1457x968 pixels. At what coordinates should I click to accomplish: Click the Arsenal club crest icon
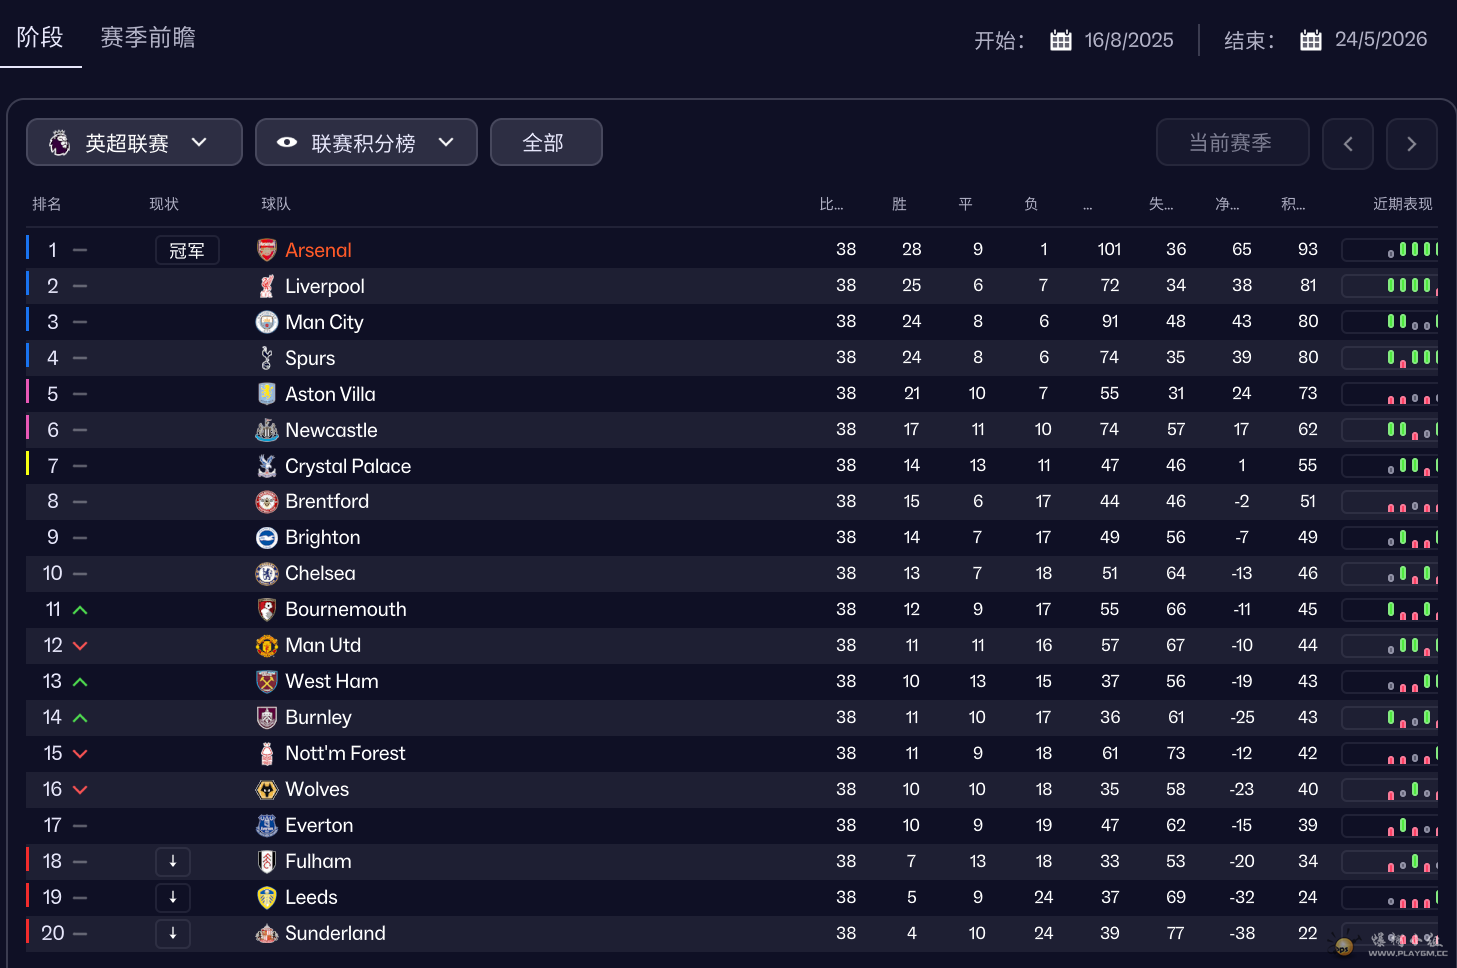[266, 250]
